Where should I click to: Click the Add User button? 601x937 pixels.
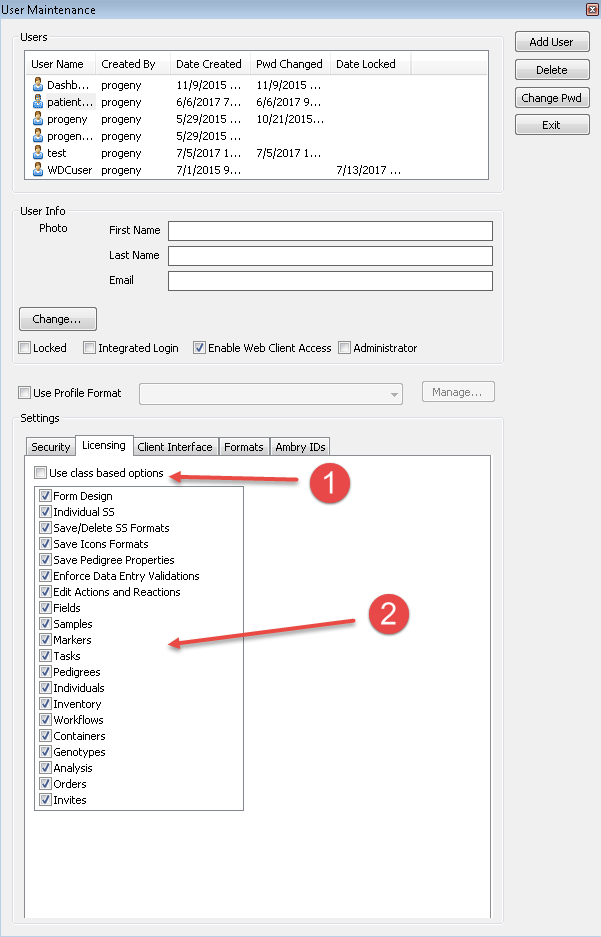(x=551, y=42)
